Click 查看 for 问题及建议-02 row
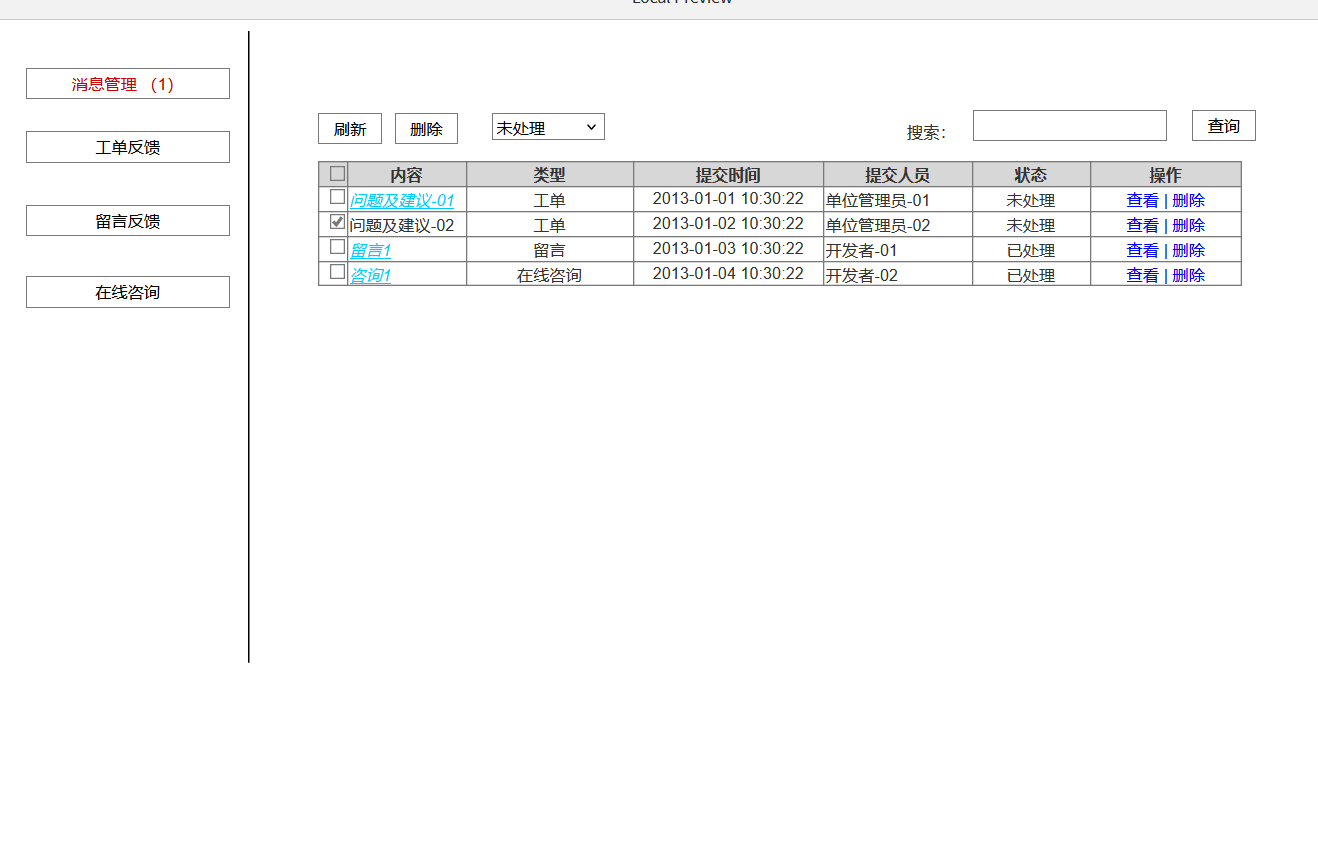 click(x=1142, y=225)
